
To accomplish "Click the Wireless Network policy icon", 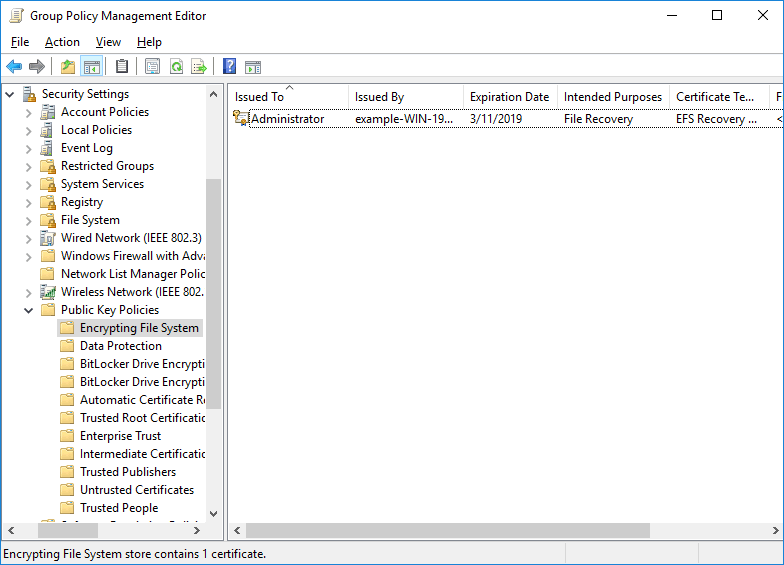I will tap(48, 292).
